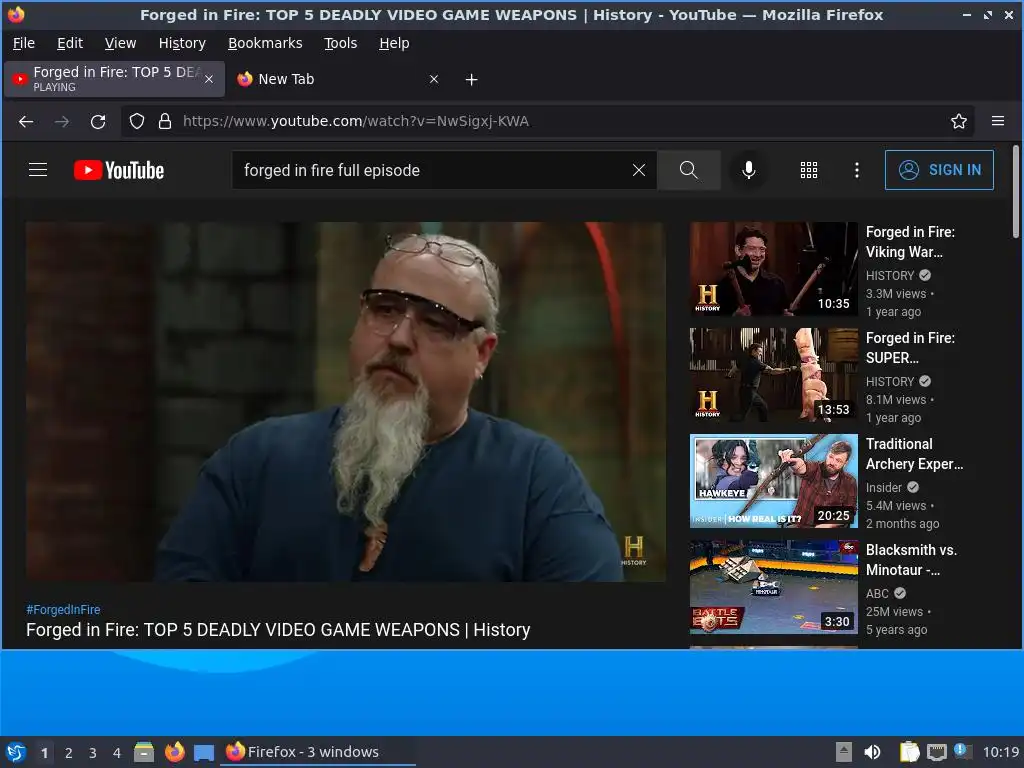Open the removable media eject tray icon
1024x768 pixels.
844,752
